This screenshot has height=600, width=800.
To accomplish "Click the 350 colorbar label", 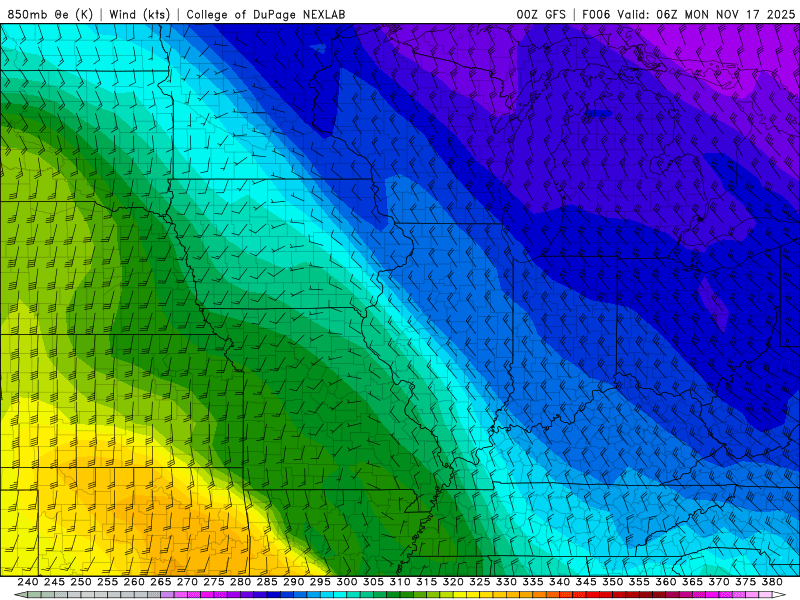I will click(x=612, y=582).
